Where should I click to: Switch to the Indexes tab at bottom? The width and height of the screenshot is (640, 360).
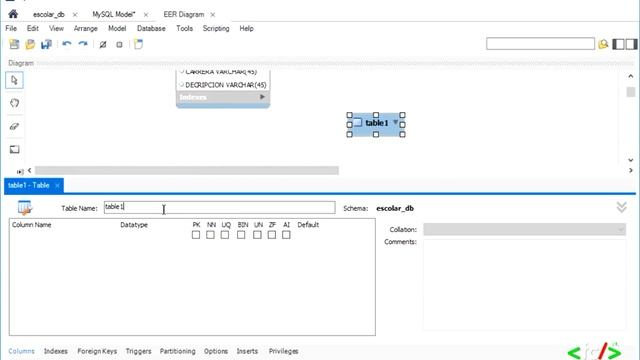click(x=56, y=351)
